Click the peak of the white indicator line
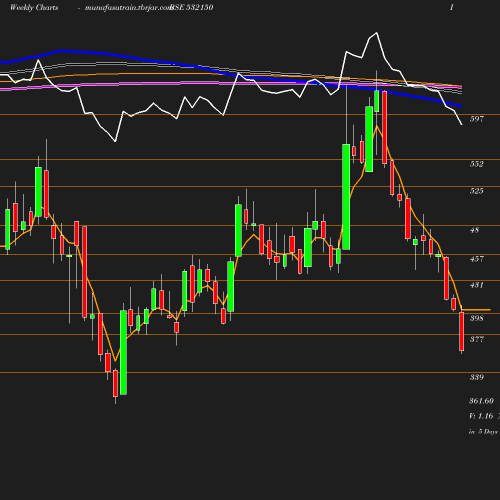This screenshot has width=500, height=500. tap(377, 33)
